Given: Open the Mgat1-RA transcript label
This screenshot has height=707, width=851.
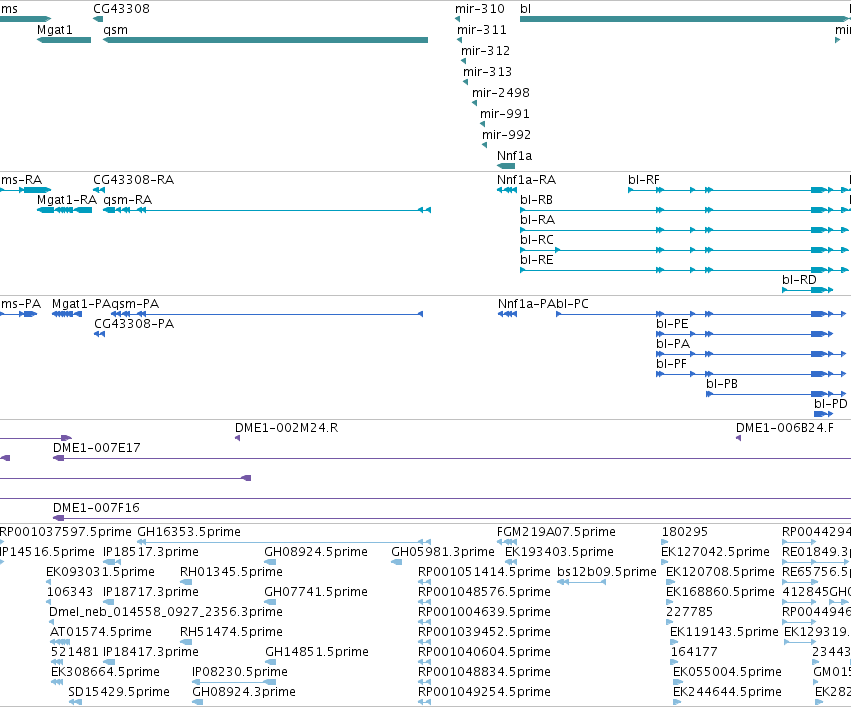Looking at the screenshot, I should 67,200.
